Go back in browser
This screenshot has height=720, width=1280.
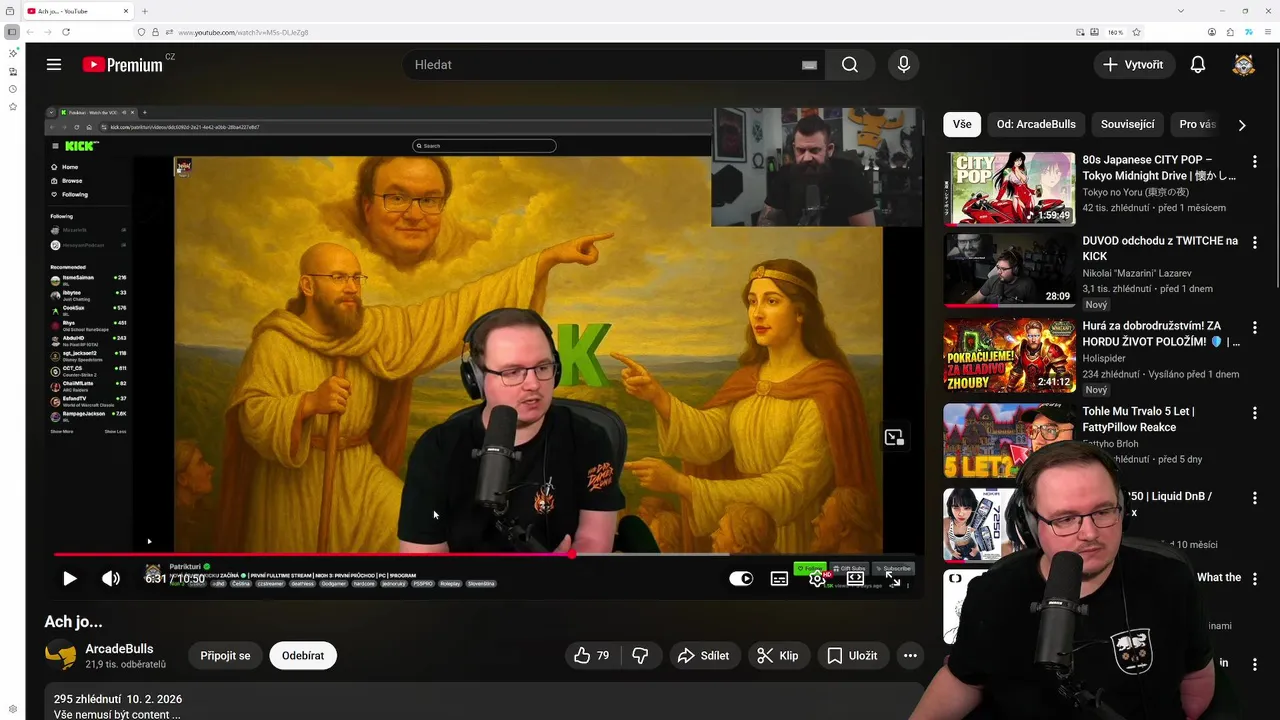[x=30, y=32]
